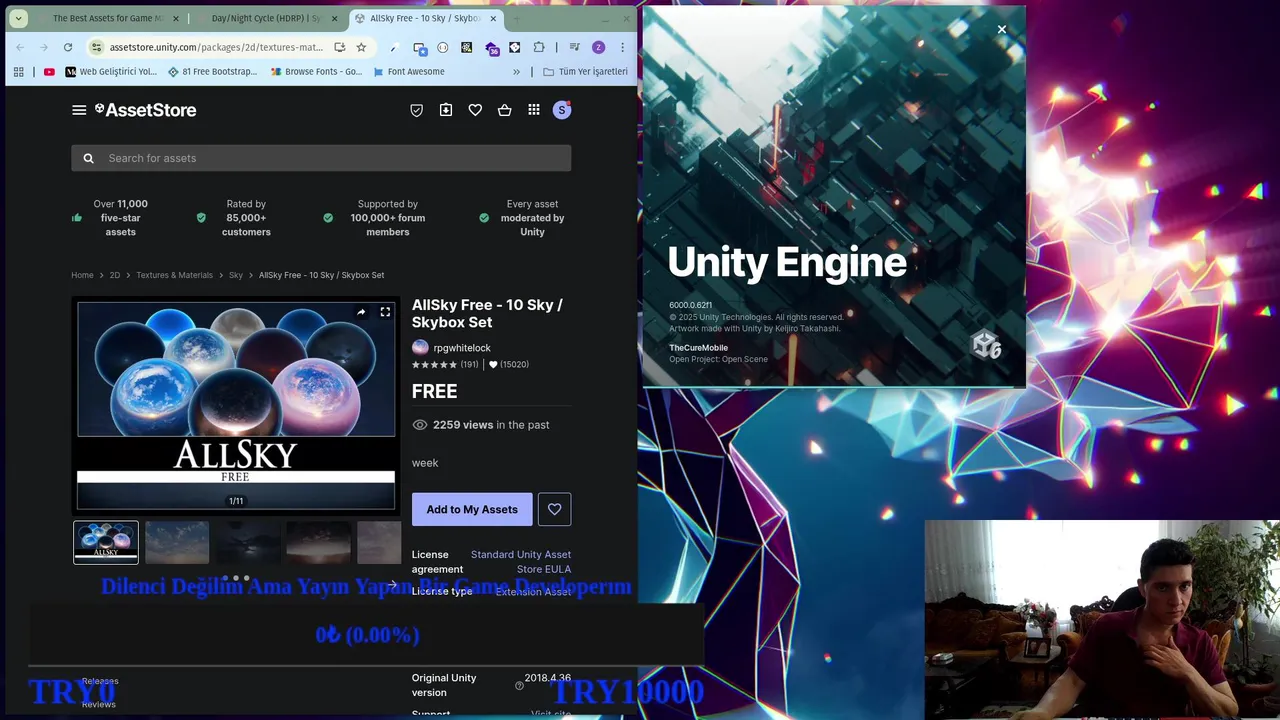The image size is (1280, 720).
Task: Open Standard Unity Asset Store EULA link
Action: point(521,562)
